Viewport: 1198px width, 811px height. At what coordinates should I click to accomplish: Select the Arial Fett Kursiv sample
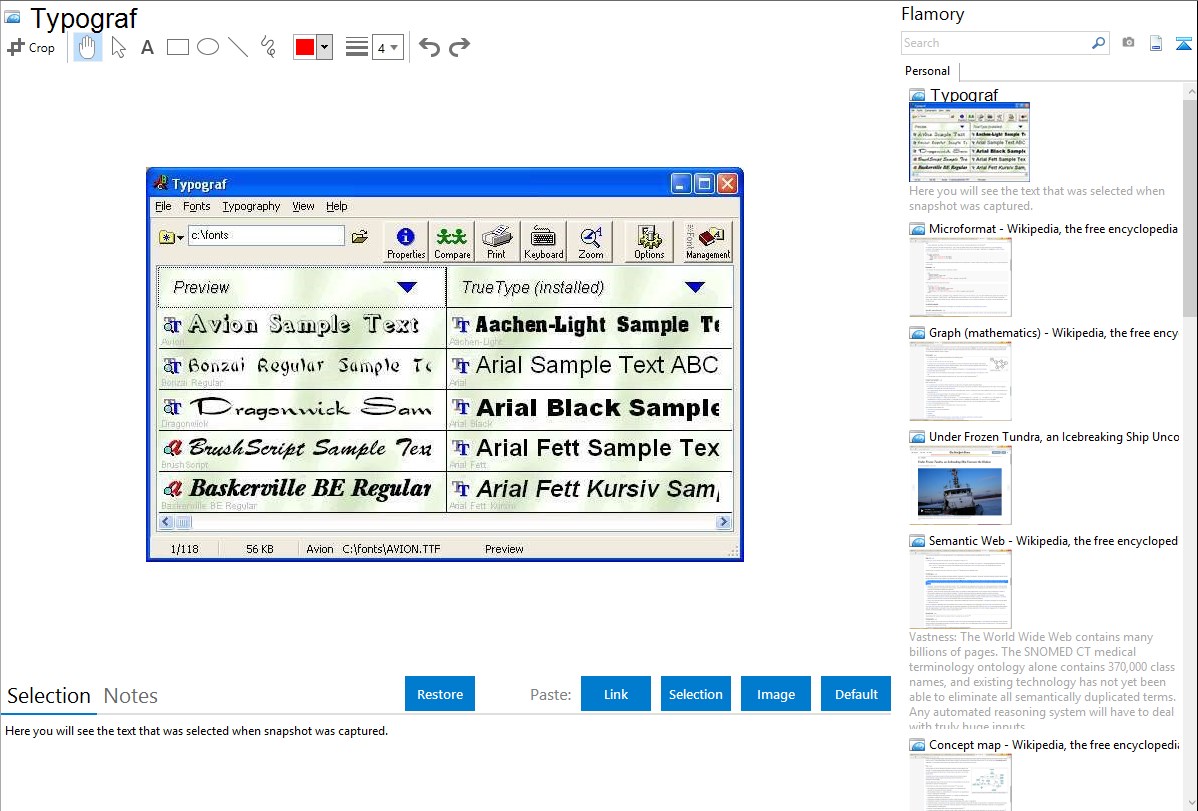(589, 492)
